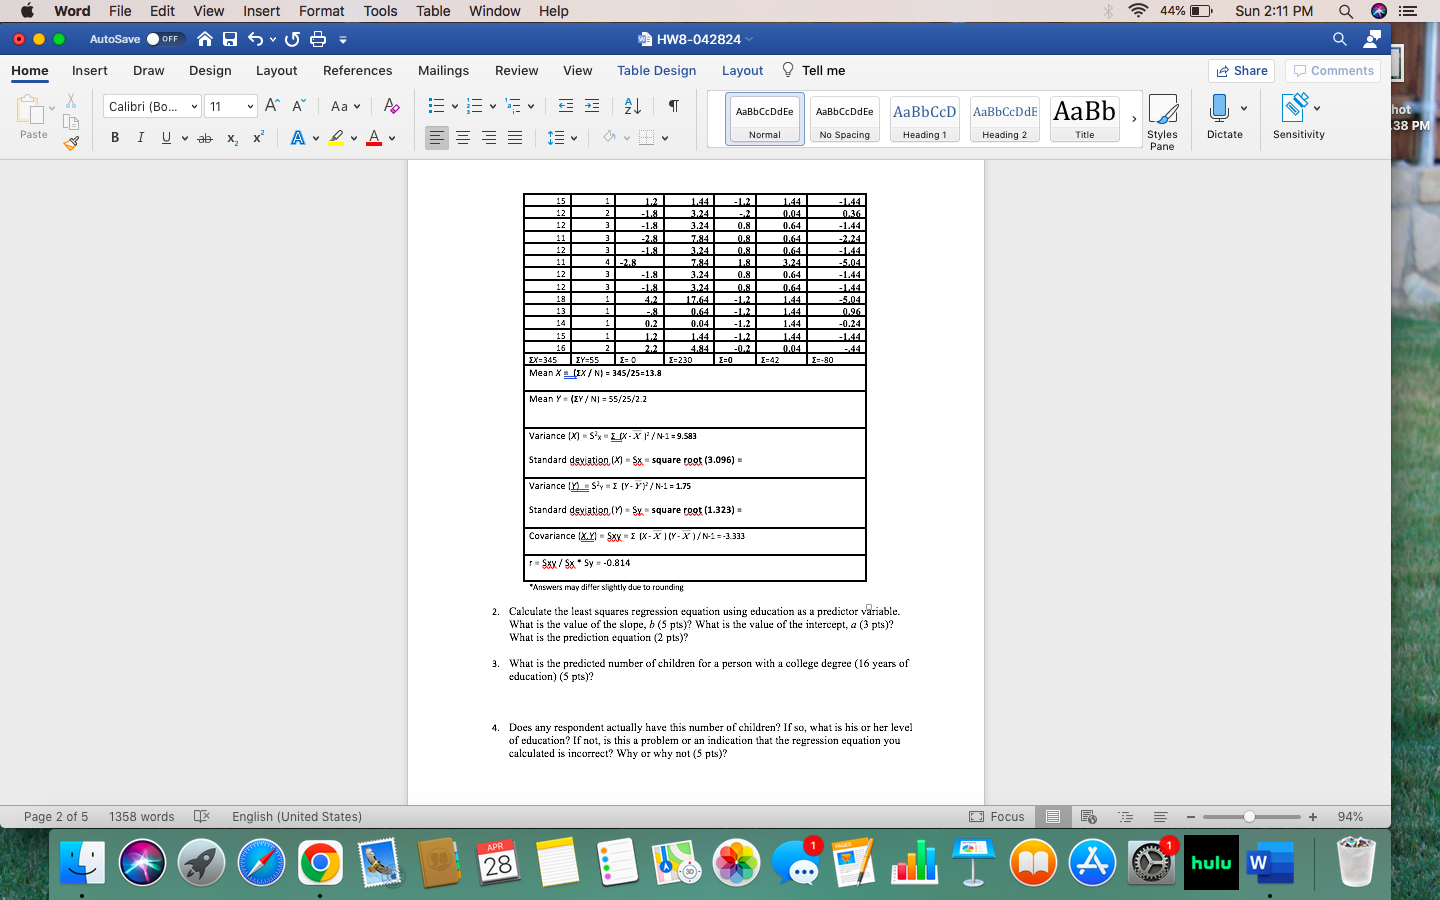
Task: Open the Styles Pane
Action: pyautogui.click(x=1162, y=122)
